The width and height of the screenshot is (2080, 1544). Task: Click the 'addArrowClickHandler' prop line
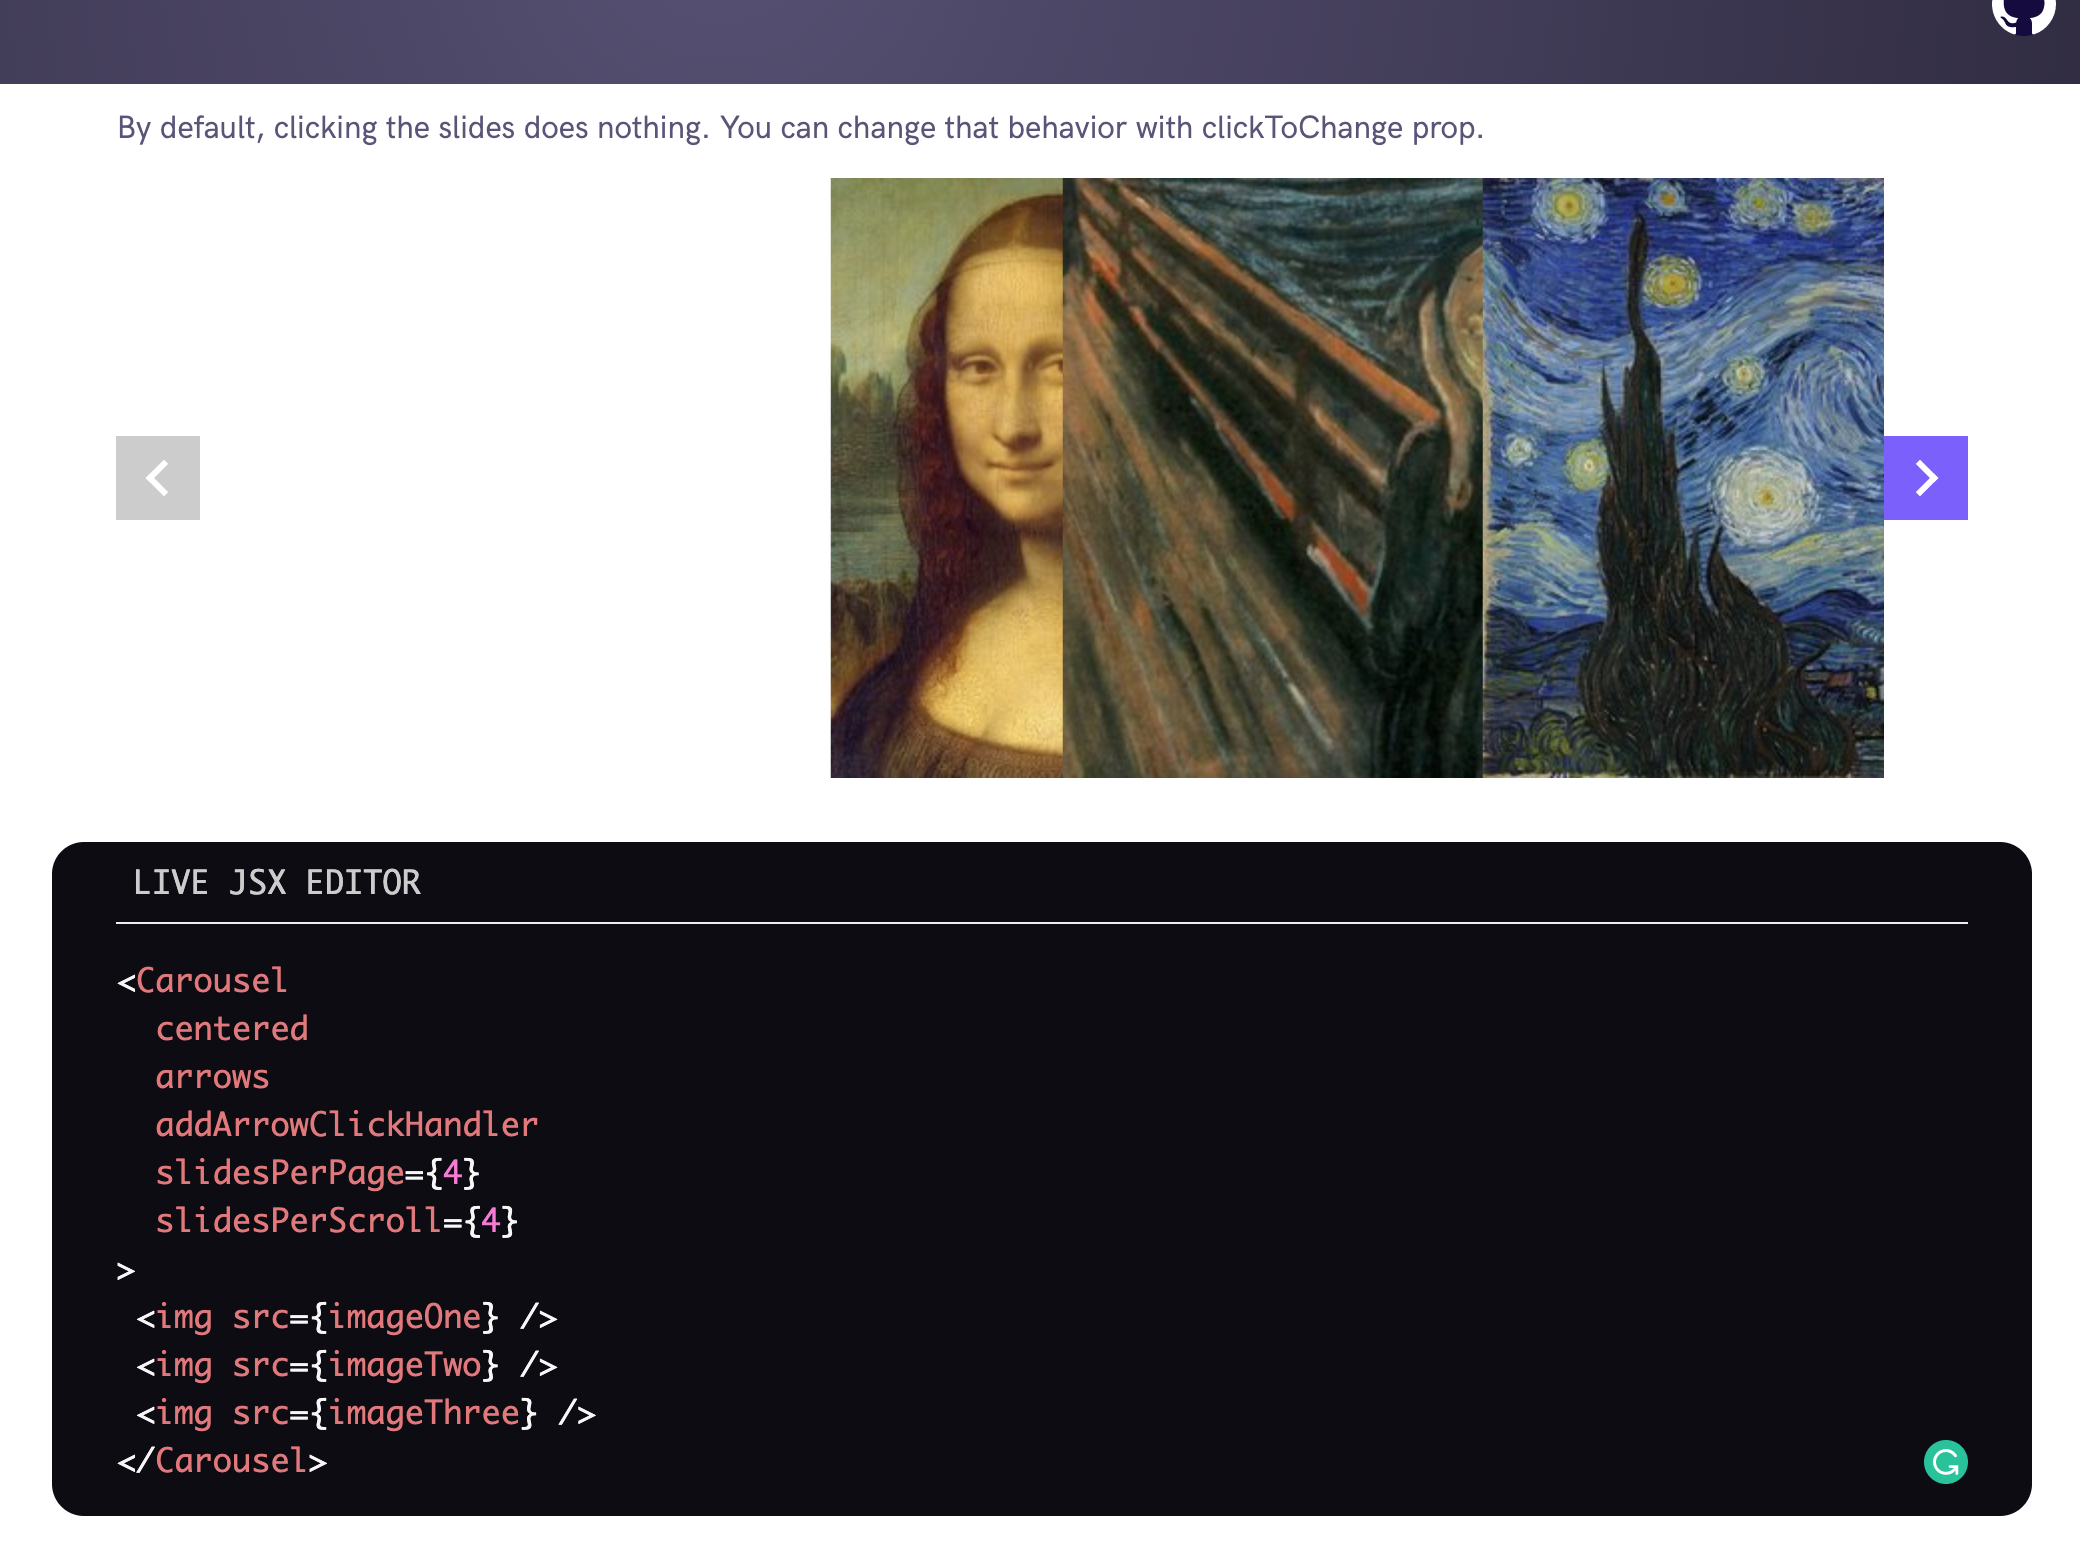[x=347, y=1125]
